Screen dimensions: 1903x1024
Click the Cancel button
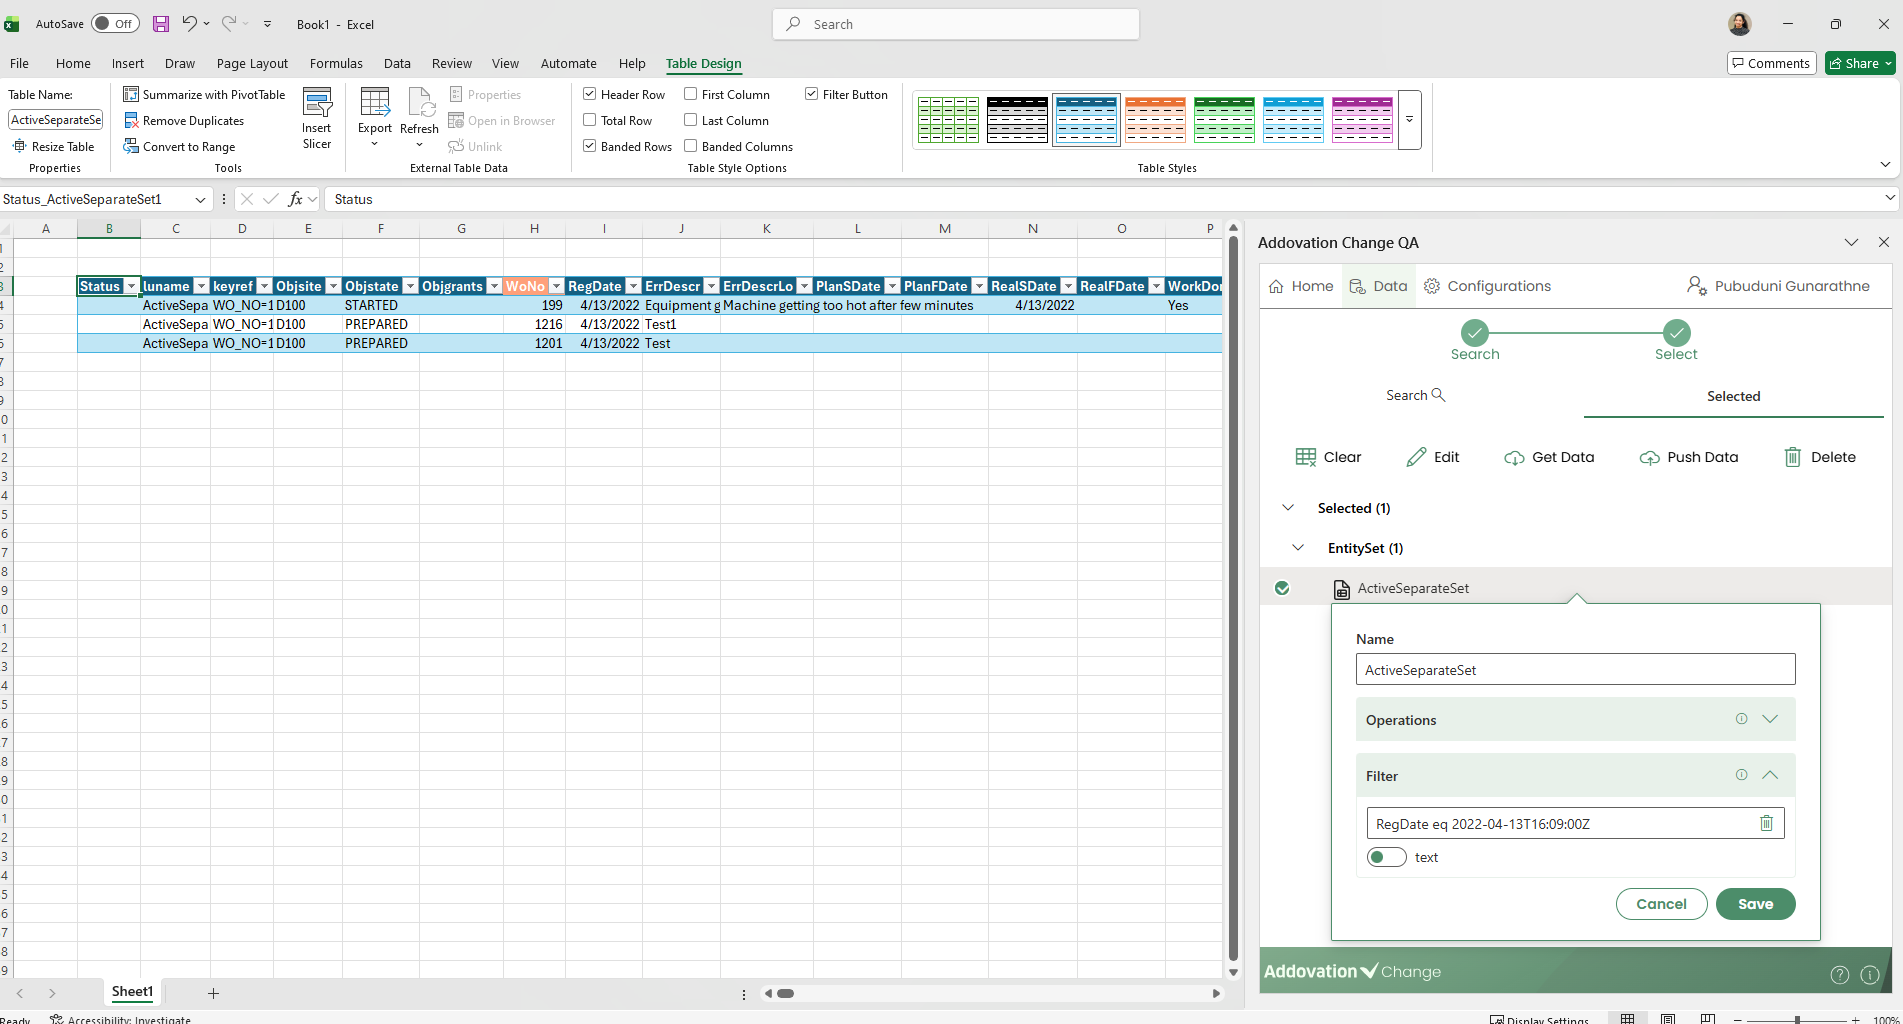click(1661, 904)
